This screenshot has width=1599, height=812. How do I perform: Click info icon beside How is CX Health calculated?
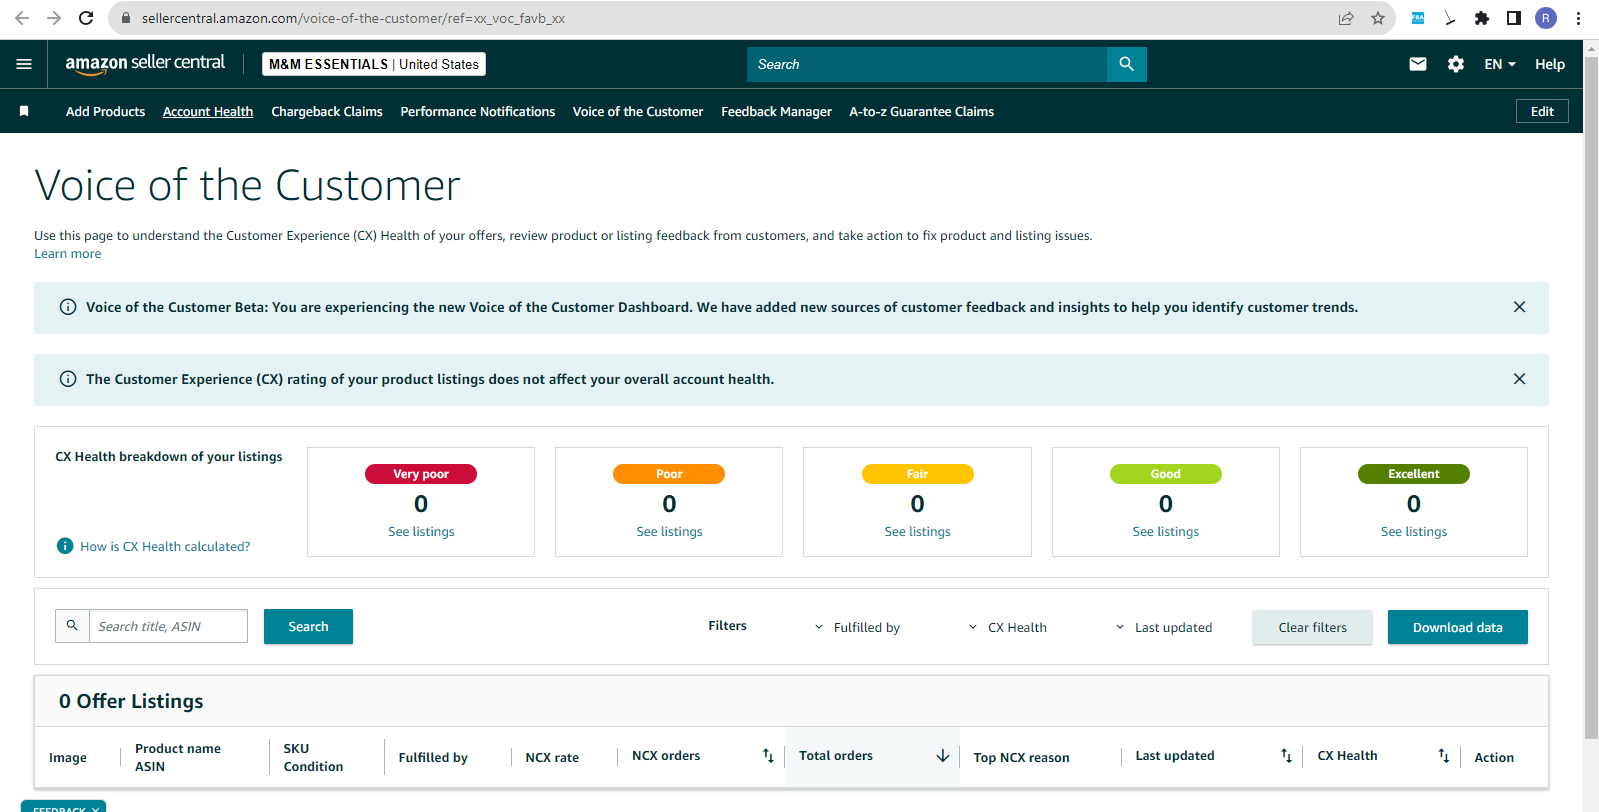[65, 546]
